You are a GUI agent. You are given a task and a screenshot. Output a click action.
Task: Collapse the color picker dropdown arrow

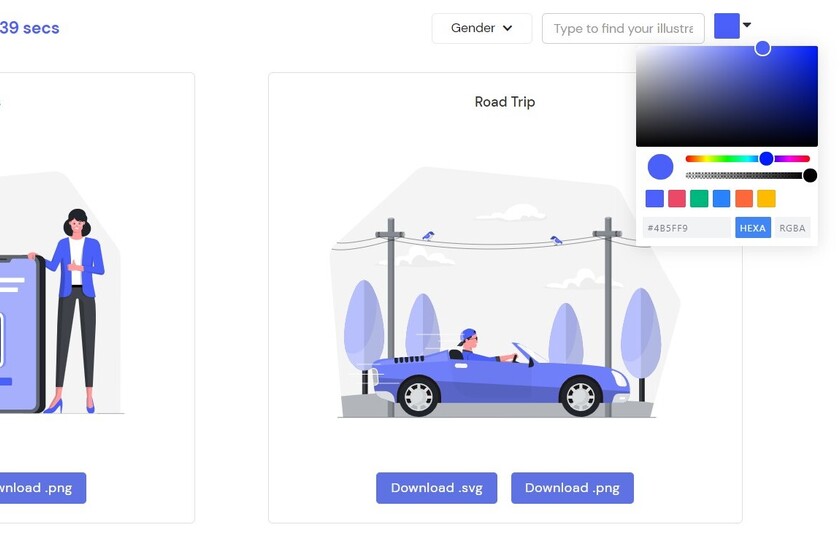click(747, 25)
